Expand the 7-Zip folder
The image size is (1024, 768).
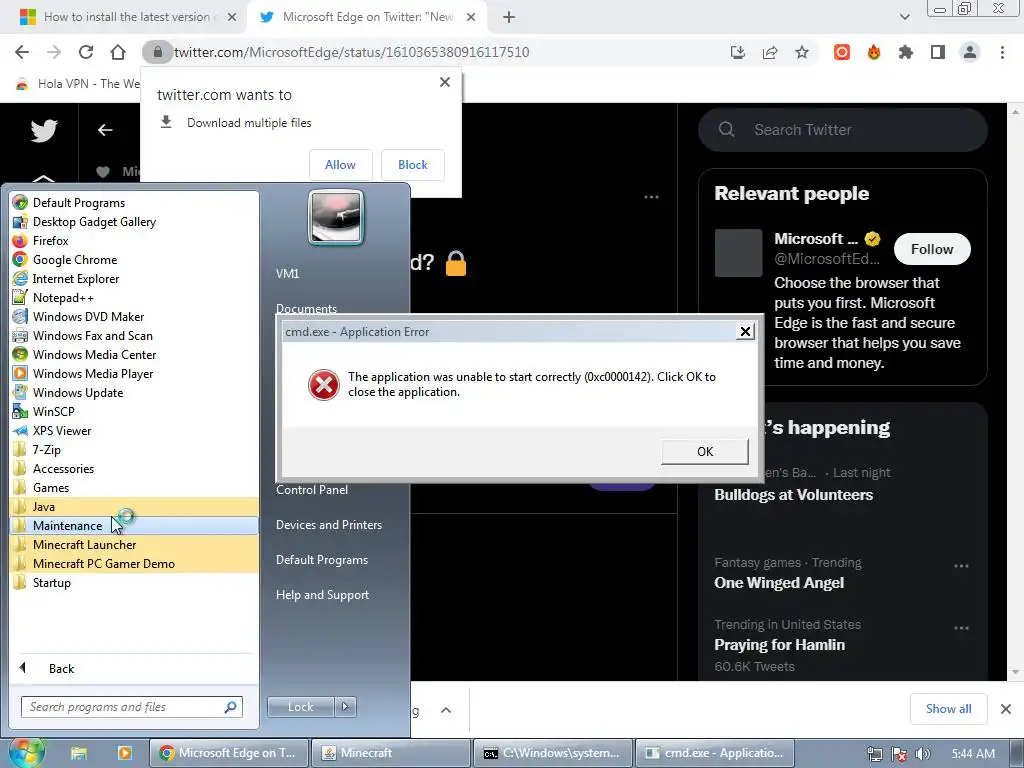134,449
